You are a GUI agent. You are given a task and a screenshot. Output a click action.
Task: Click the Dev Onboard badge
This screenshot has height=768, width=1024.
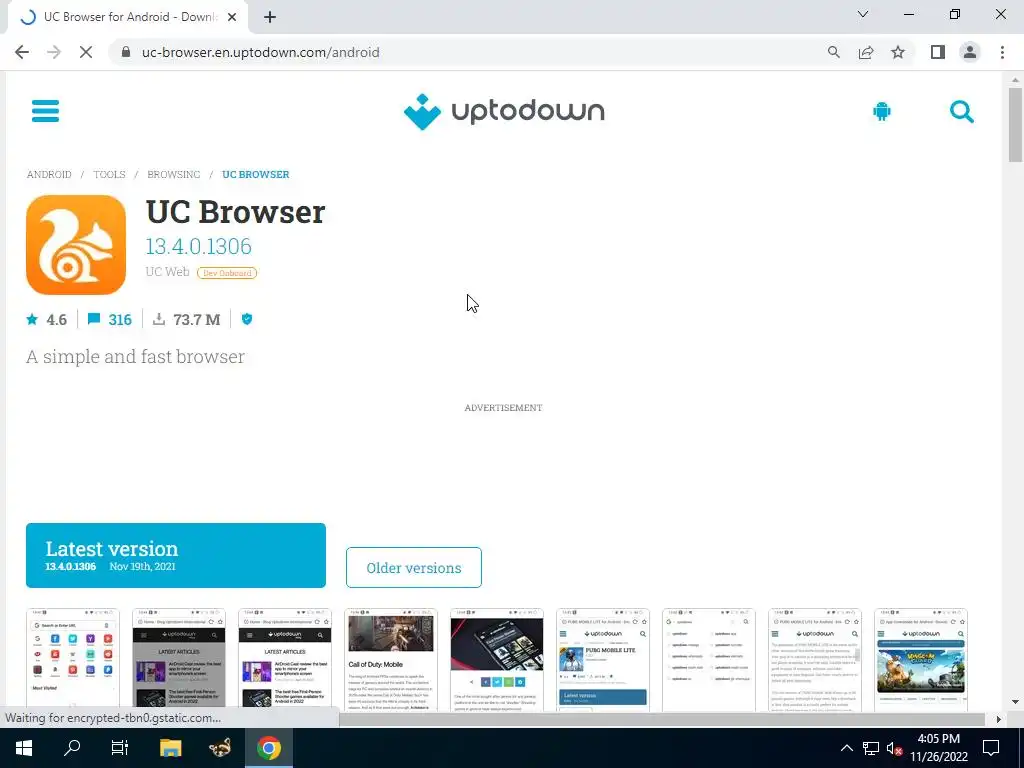(227, 273)
